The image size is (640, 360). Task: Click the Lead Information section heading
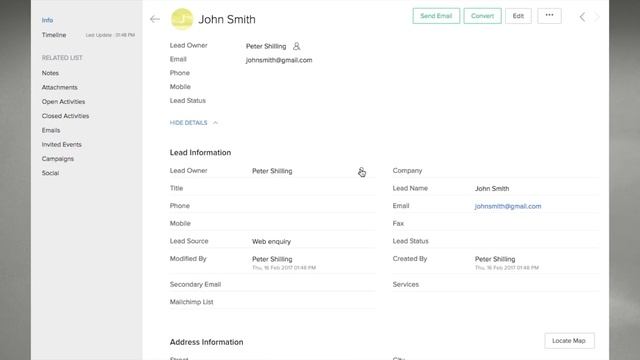[200, 152]
